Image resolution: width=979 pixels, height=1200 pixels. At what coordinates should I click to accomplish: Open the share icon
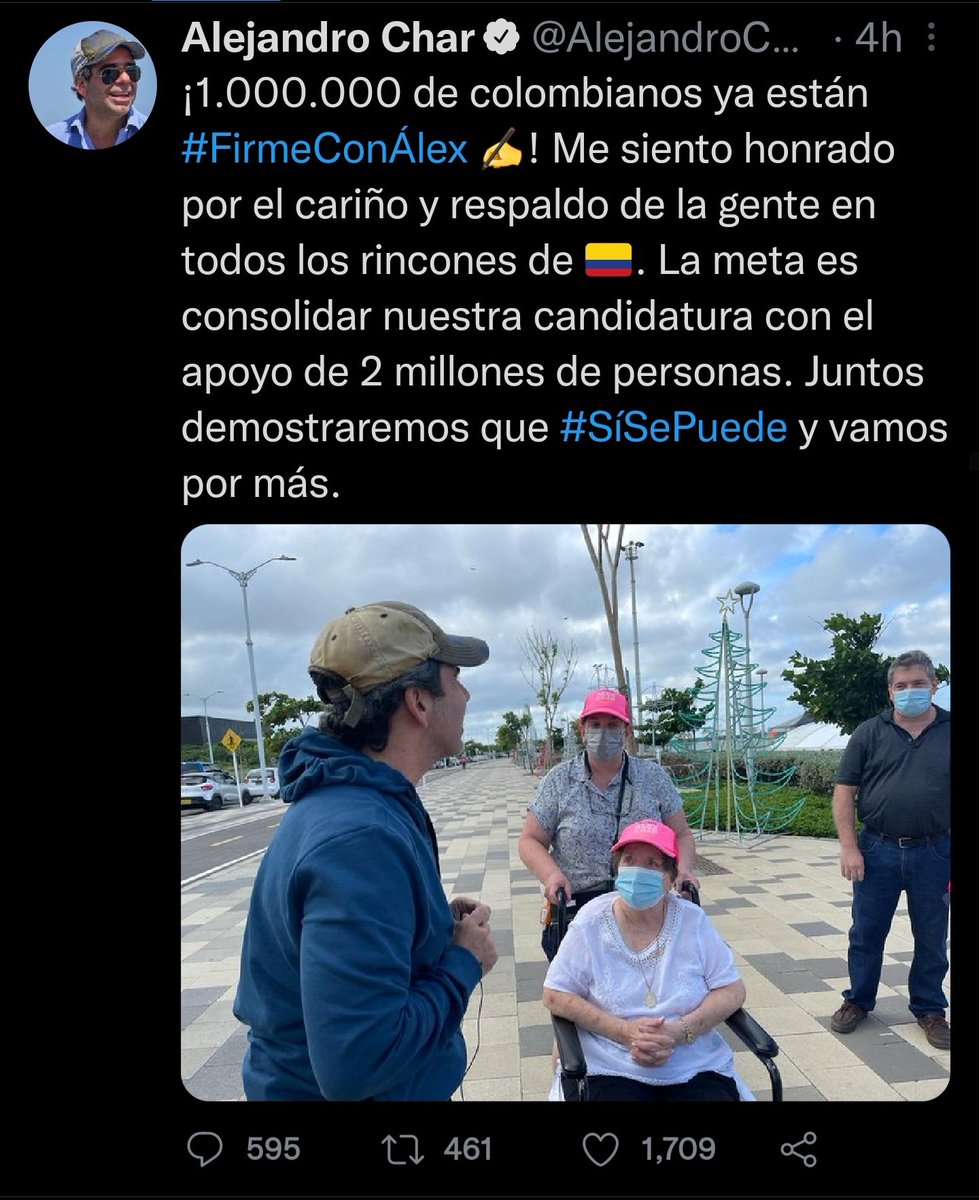pyautogui.click(x=798, y=1150)
